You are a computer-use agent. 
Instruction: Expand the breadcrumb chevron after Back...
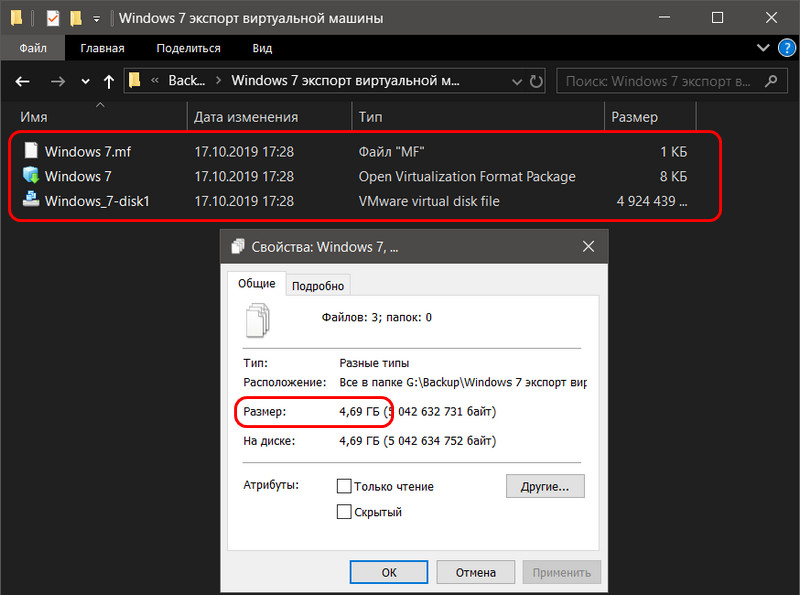pyautogui.click(x=218, y=81)
